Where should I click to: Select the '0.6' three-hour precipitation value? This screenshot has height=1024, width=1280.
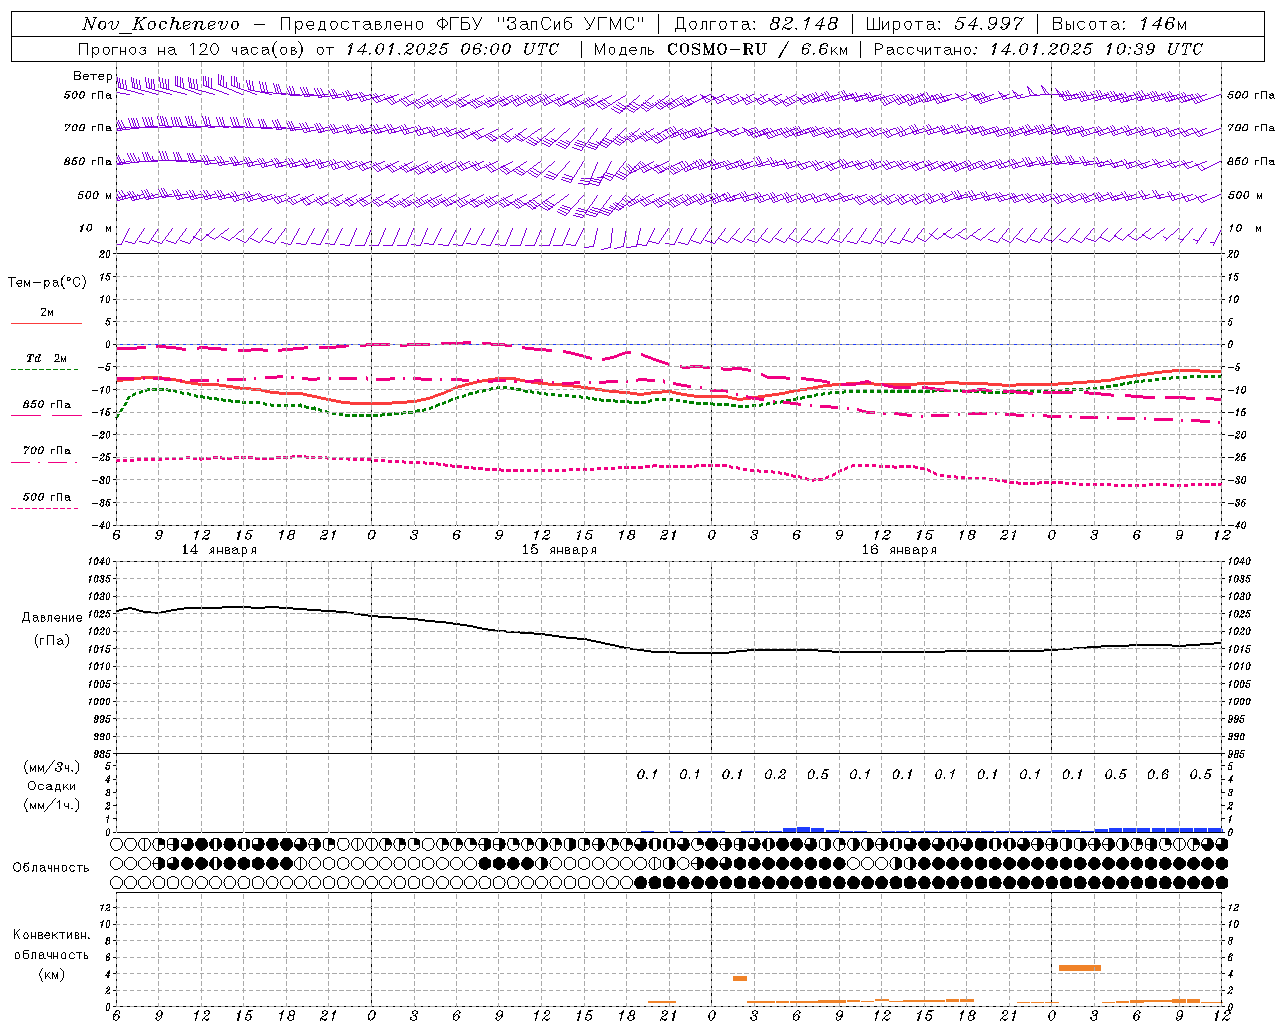tap(1158, 774)
